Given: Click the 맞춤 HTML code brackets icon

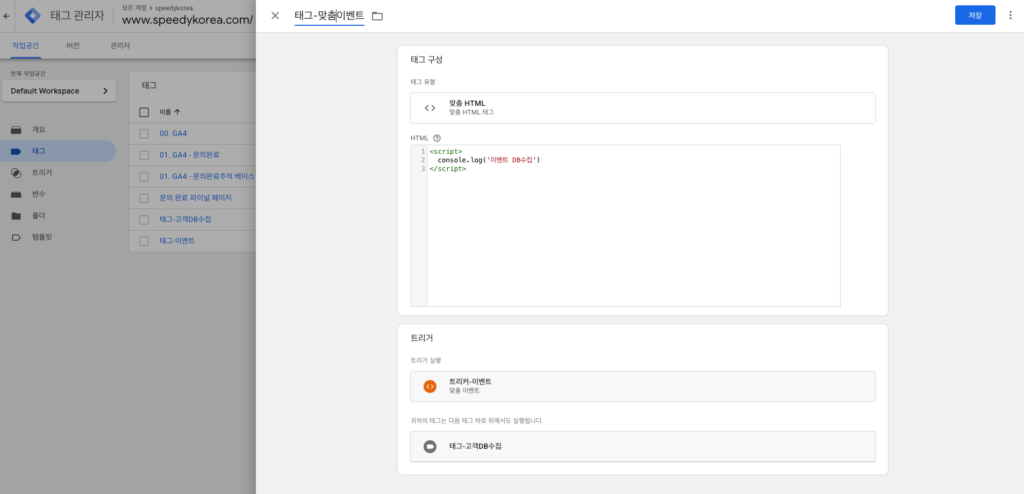Looking at the screenshot, I should (x=430, y=108).
